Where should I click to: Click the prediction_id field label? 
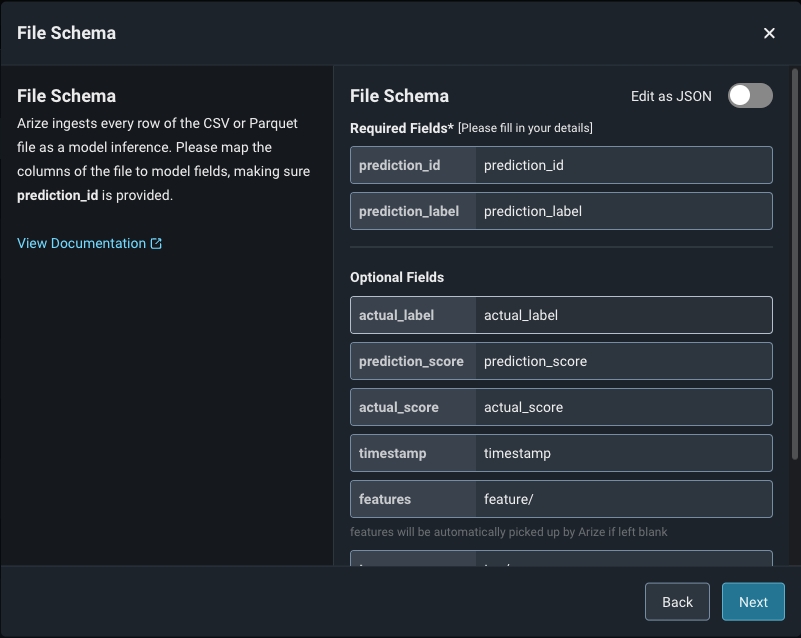tap(400, 165)
